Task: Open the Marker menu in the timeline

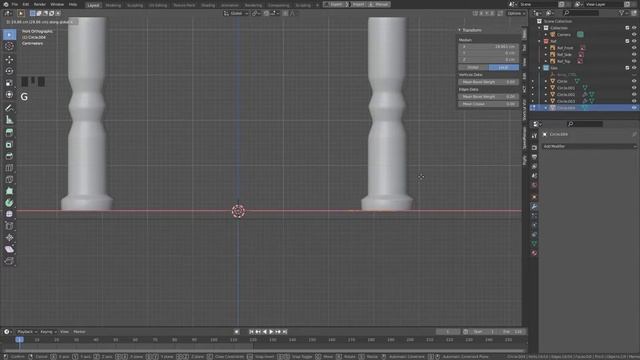Action: point(80,332)
